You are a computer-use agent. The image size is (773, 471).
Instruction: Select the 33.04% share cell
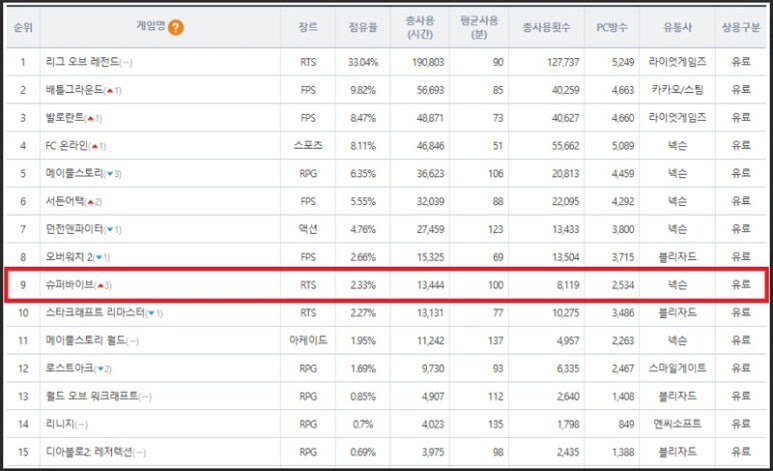363,62
